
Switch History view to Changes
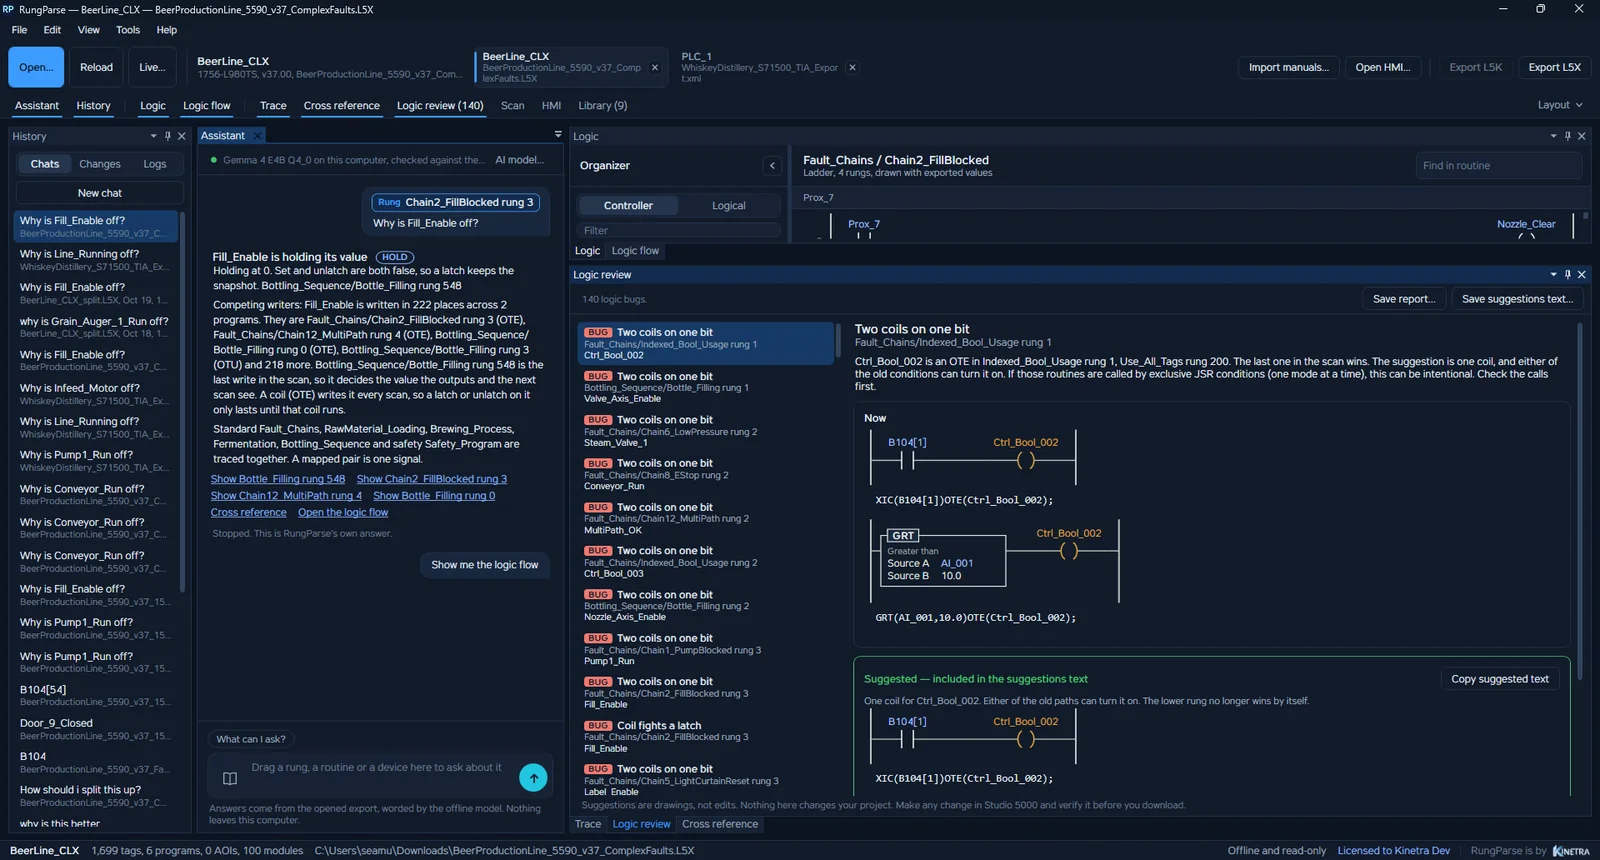click(x=100, y=164)
